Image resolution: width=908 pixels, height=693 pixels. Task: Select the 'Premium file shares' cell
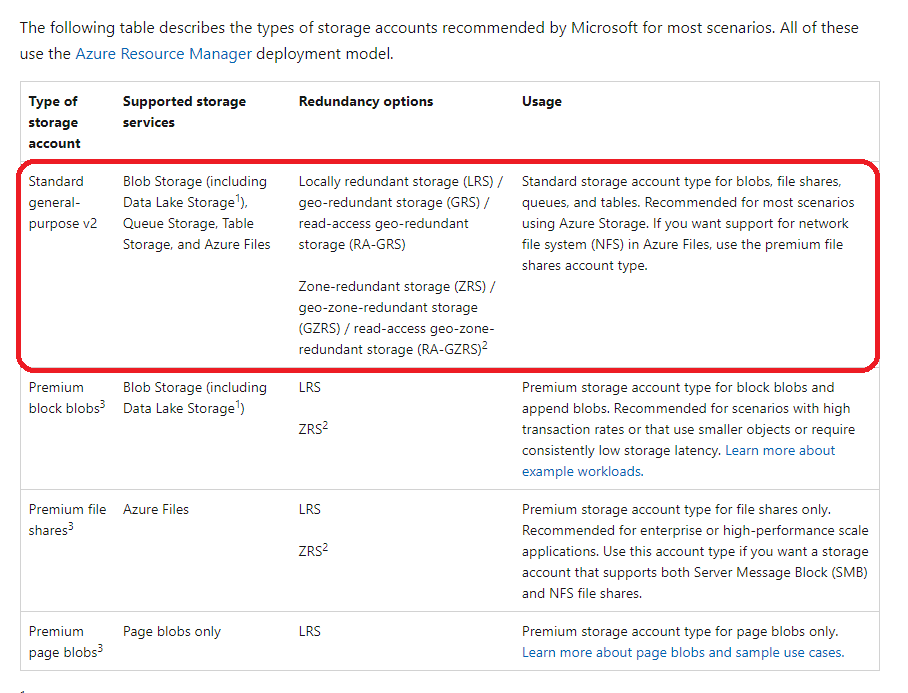click(x=67, y=519)
